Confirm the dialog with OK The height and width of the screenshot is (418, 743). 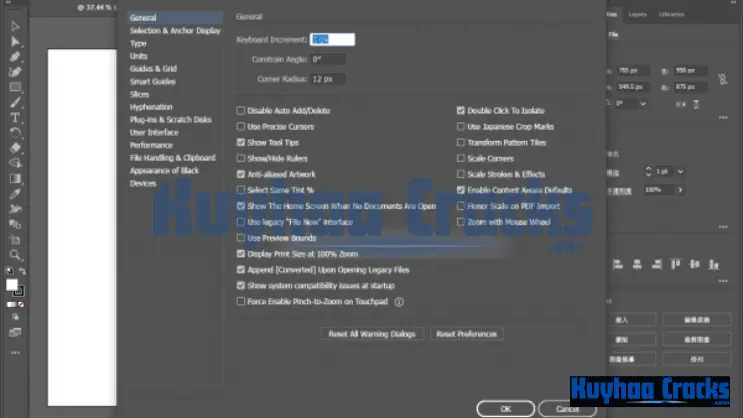(505, 408)
